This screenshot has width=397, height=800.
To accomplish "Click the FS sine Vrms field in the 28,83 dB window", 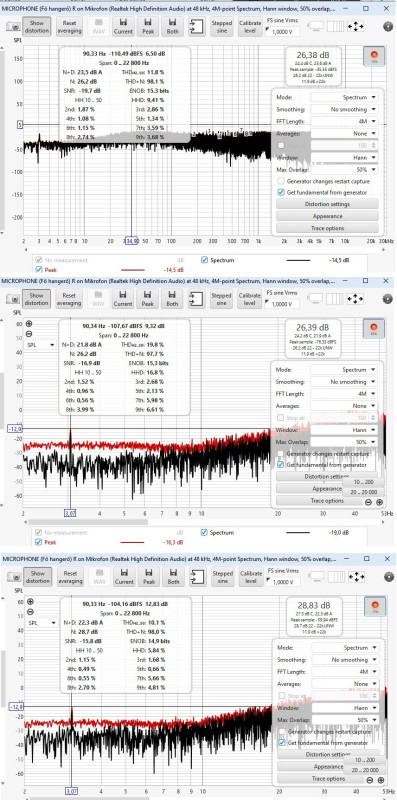I will [283, 582].
